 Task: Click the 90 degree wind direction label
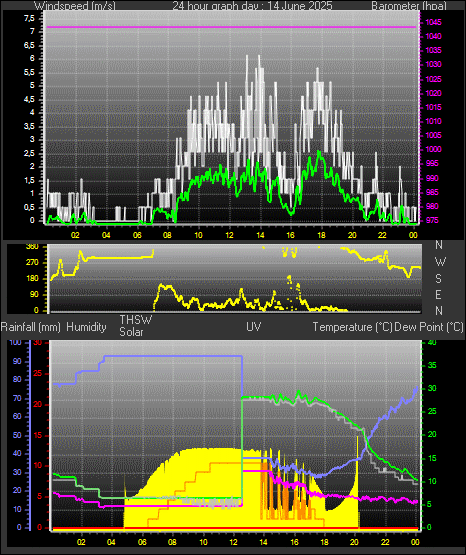coord(34,295)
